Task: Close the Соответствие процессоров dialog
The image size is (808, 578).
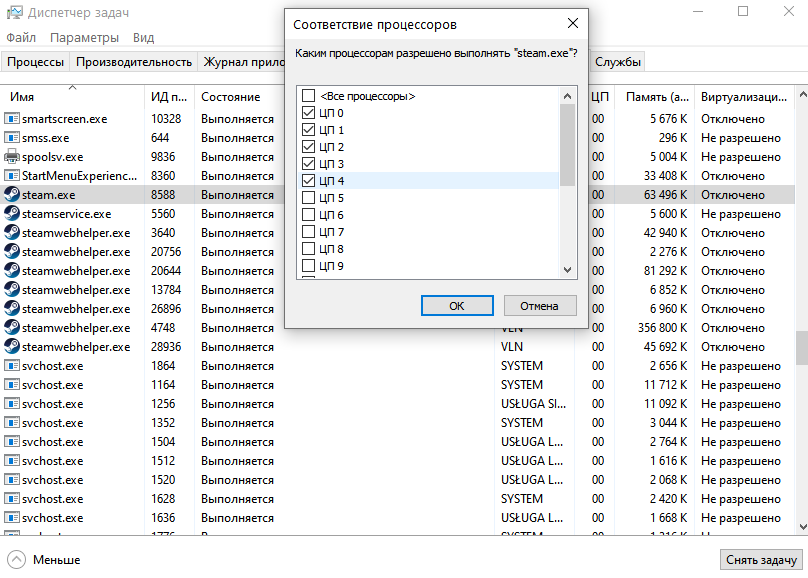Action: click(x=573, y=23)
